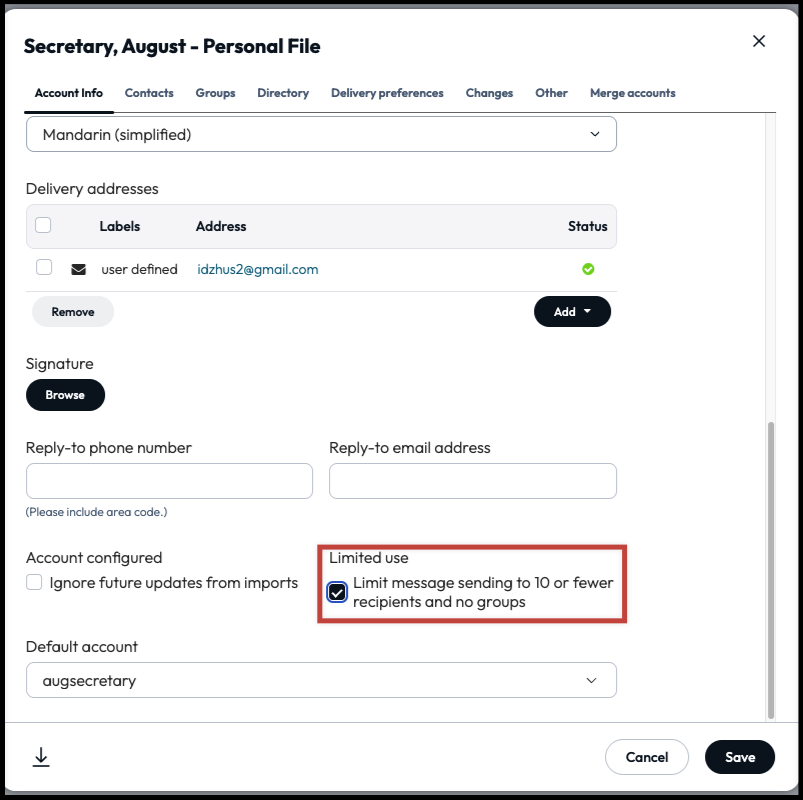Click the Save button
This screenshot has width=803, height=800.
click(739, 757)
